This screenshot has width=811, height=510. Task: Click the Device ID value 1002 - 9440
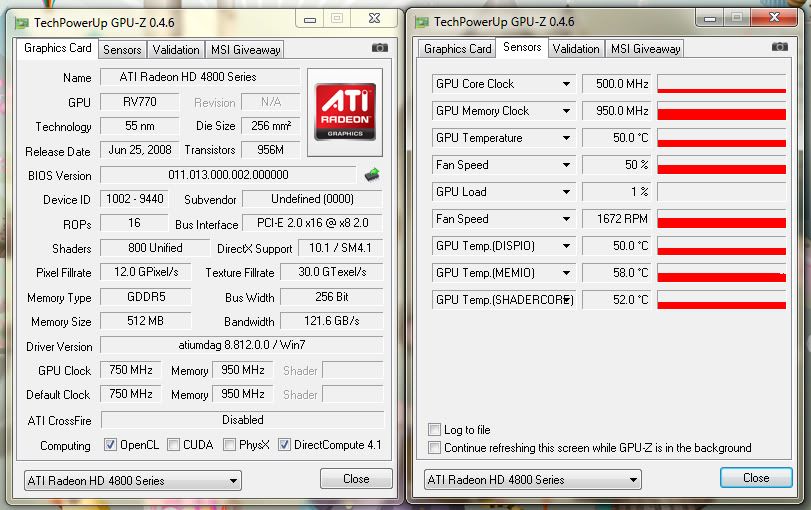tap(134, 199)
